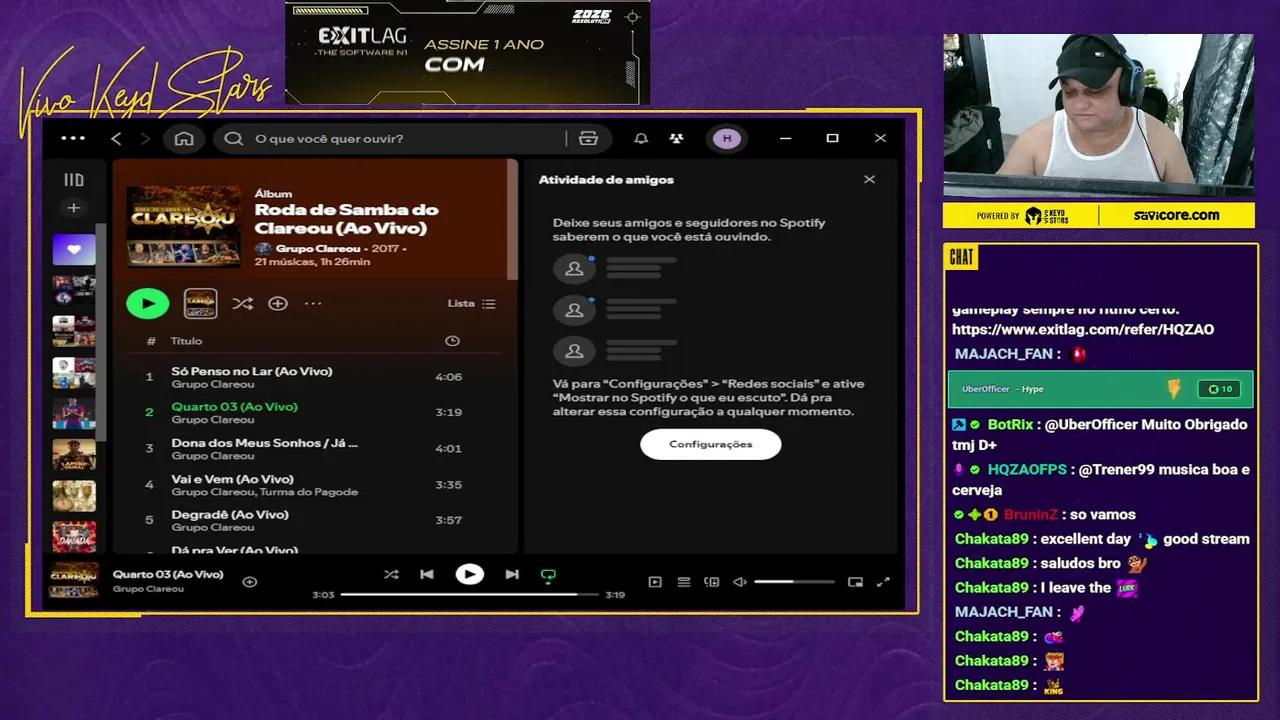This screenshot has height=720, width=1280.
Task: Click the savicore.com banner
Action: [1176, 215]
